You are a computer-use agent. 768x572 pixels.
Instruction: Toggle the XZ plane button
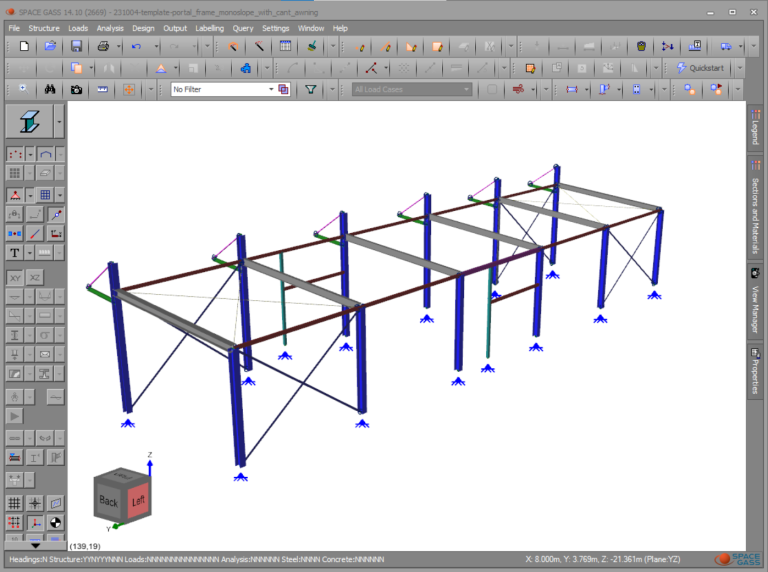(35, 277)
